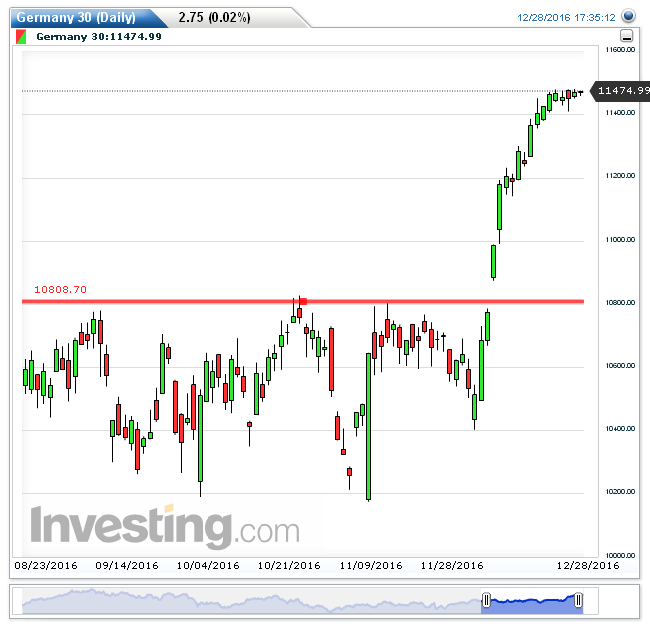Click the timestamp 12/28/2016 17:35:12

566,17
